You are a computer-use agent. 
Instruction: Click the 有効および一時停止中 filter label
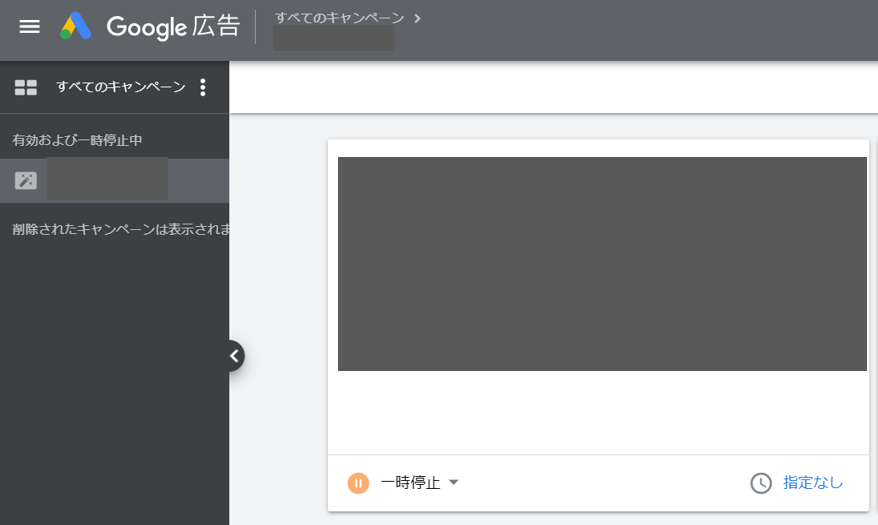(x=77, y=140)
